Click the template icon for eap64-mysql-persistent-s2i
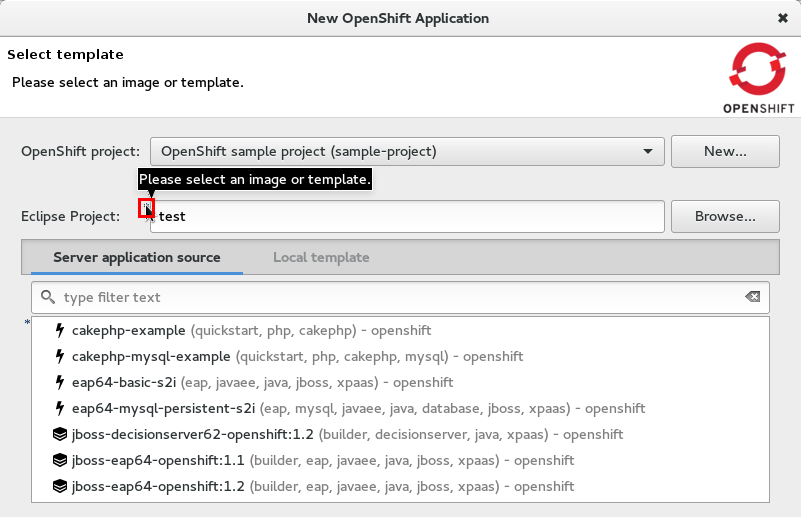 tap(59, 408)
